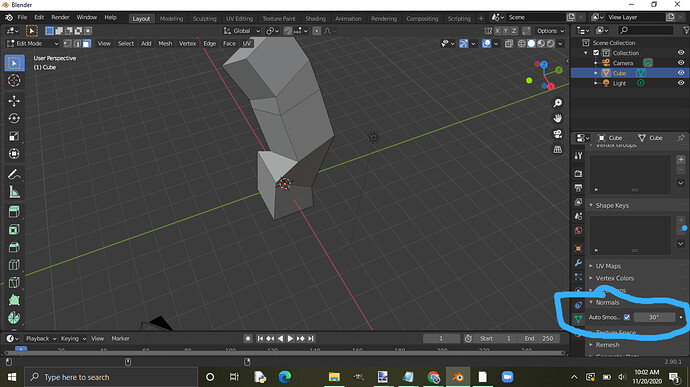Choose the Knife tool

(x=14, y=282)
